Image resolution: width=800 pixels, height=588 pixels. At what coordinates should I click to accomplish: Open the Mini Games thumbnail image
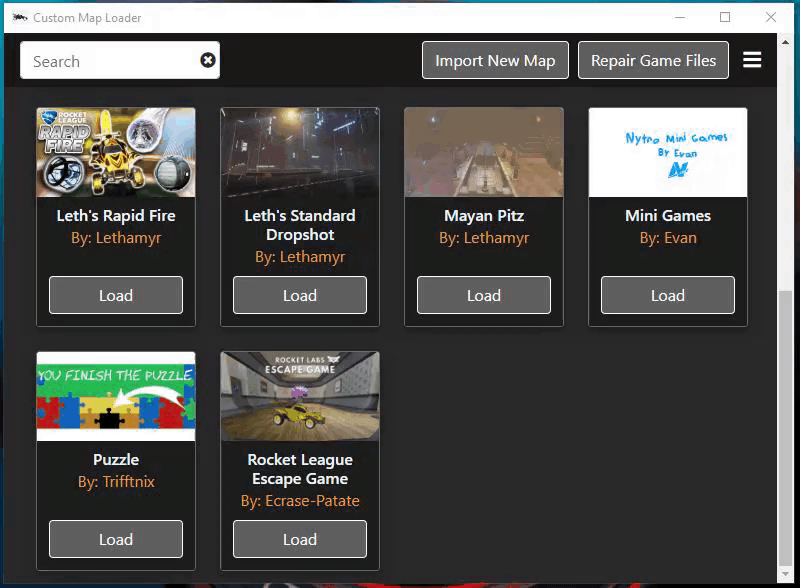coord(667,151)
